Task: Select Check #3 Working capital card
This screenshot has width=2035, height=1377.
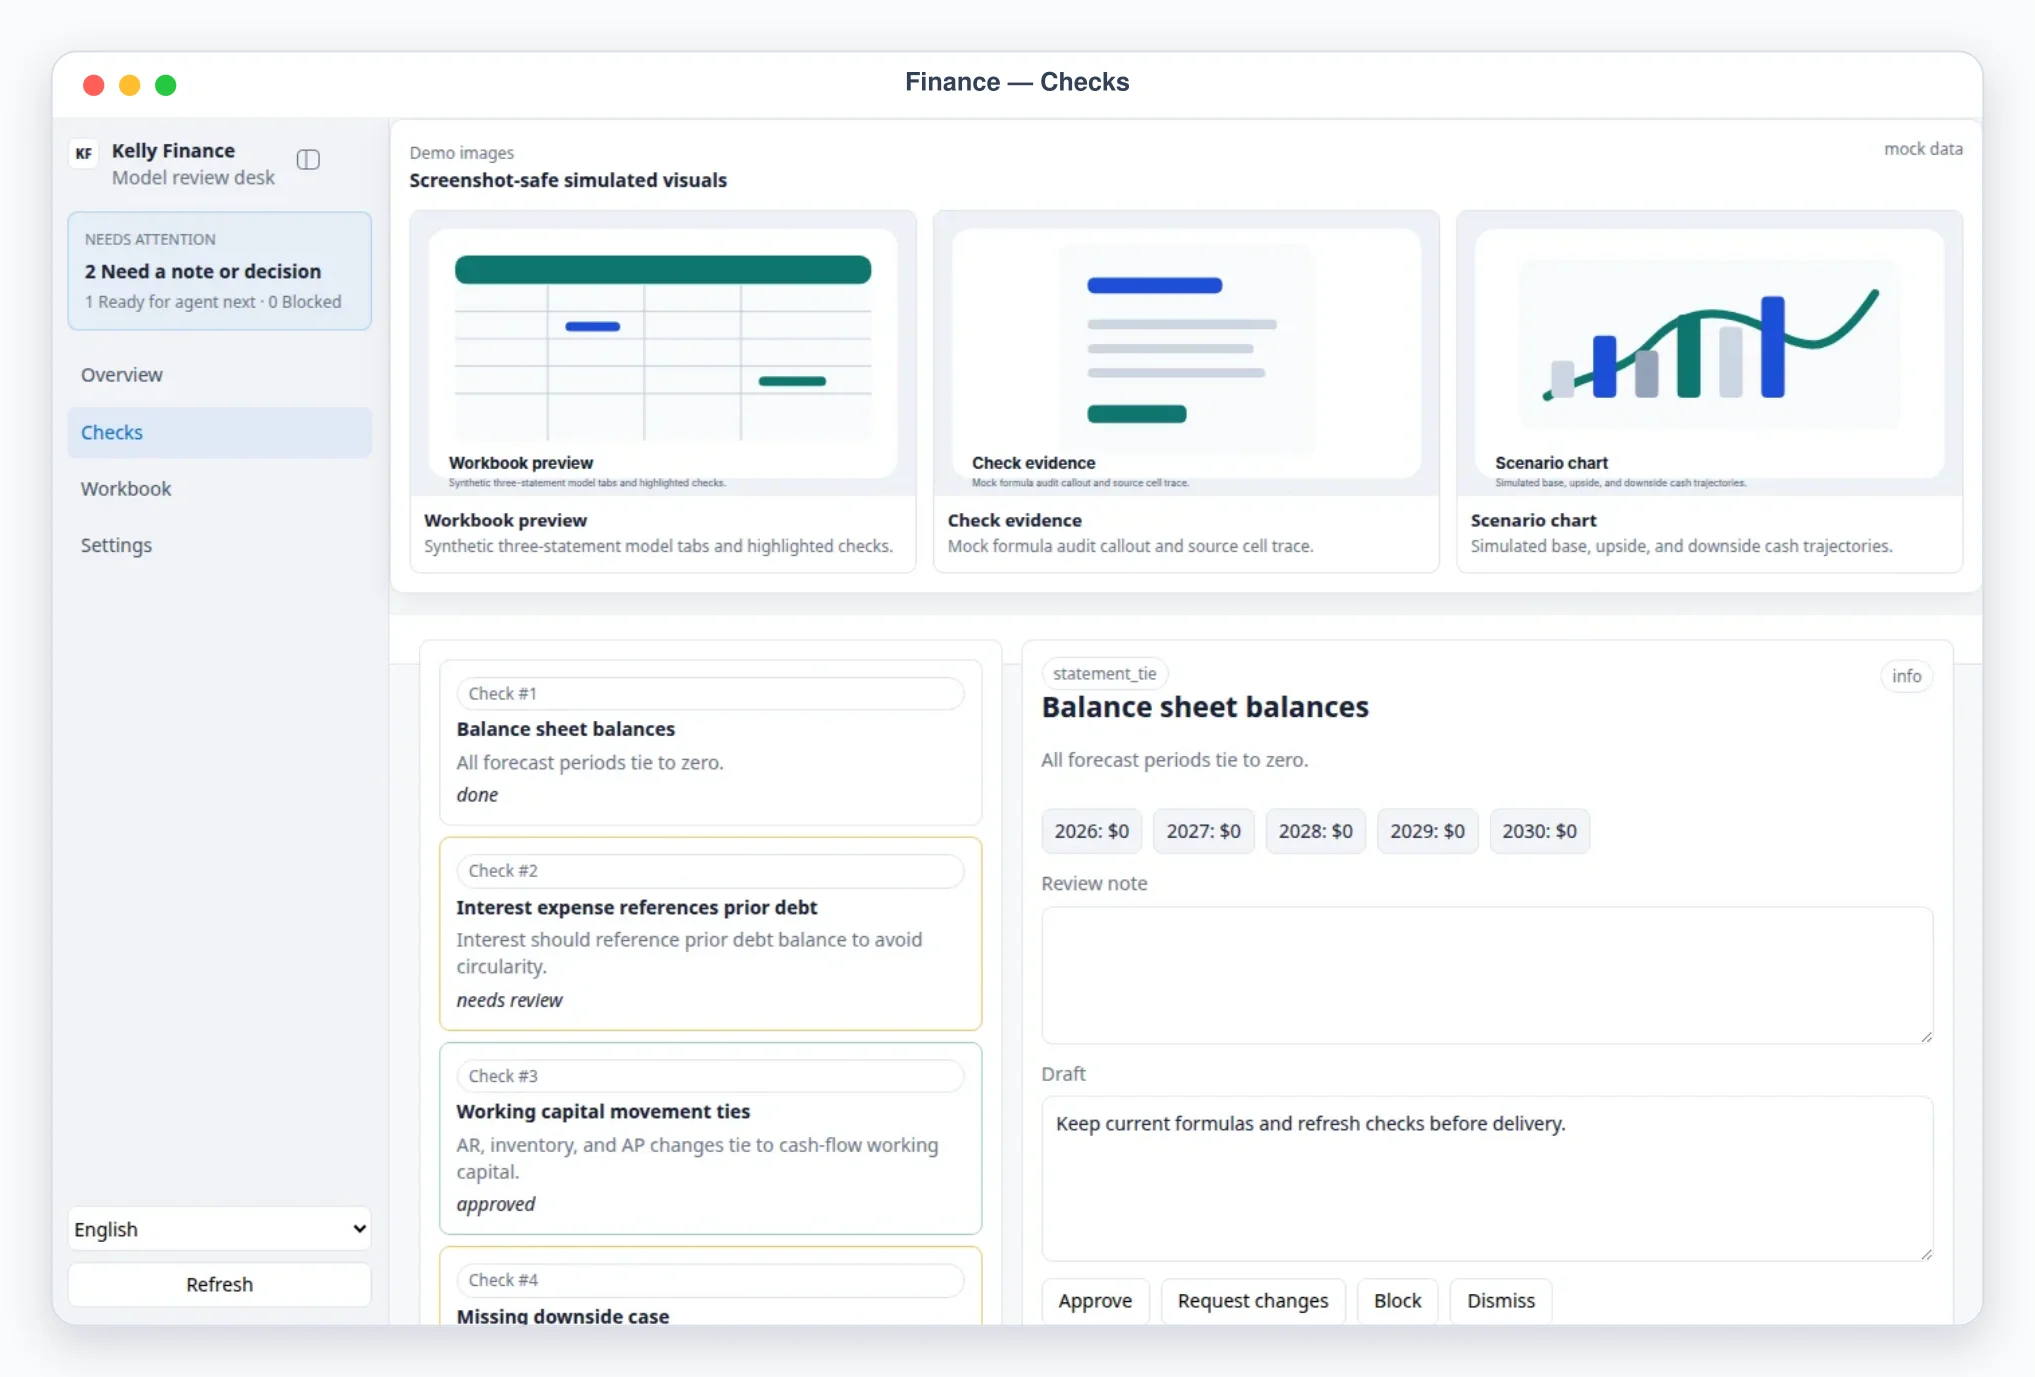Action: [710, 1138]
